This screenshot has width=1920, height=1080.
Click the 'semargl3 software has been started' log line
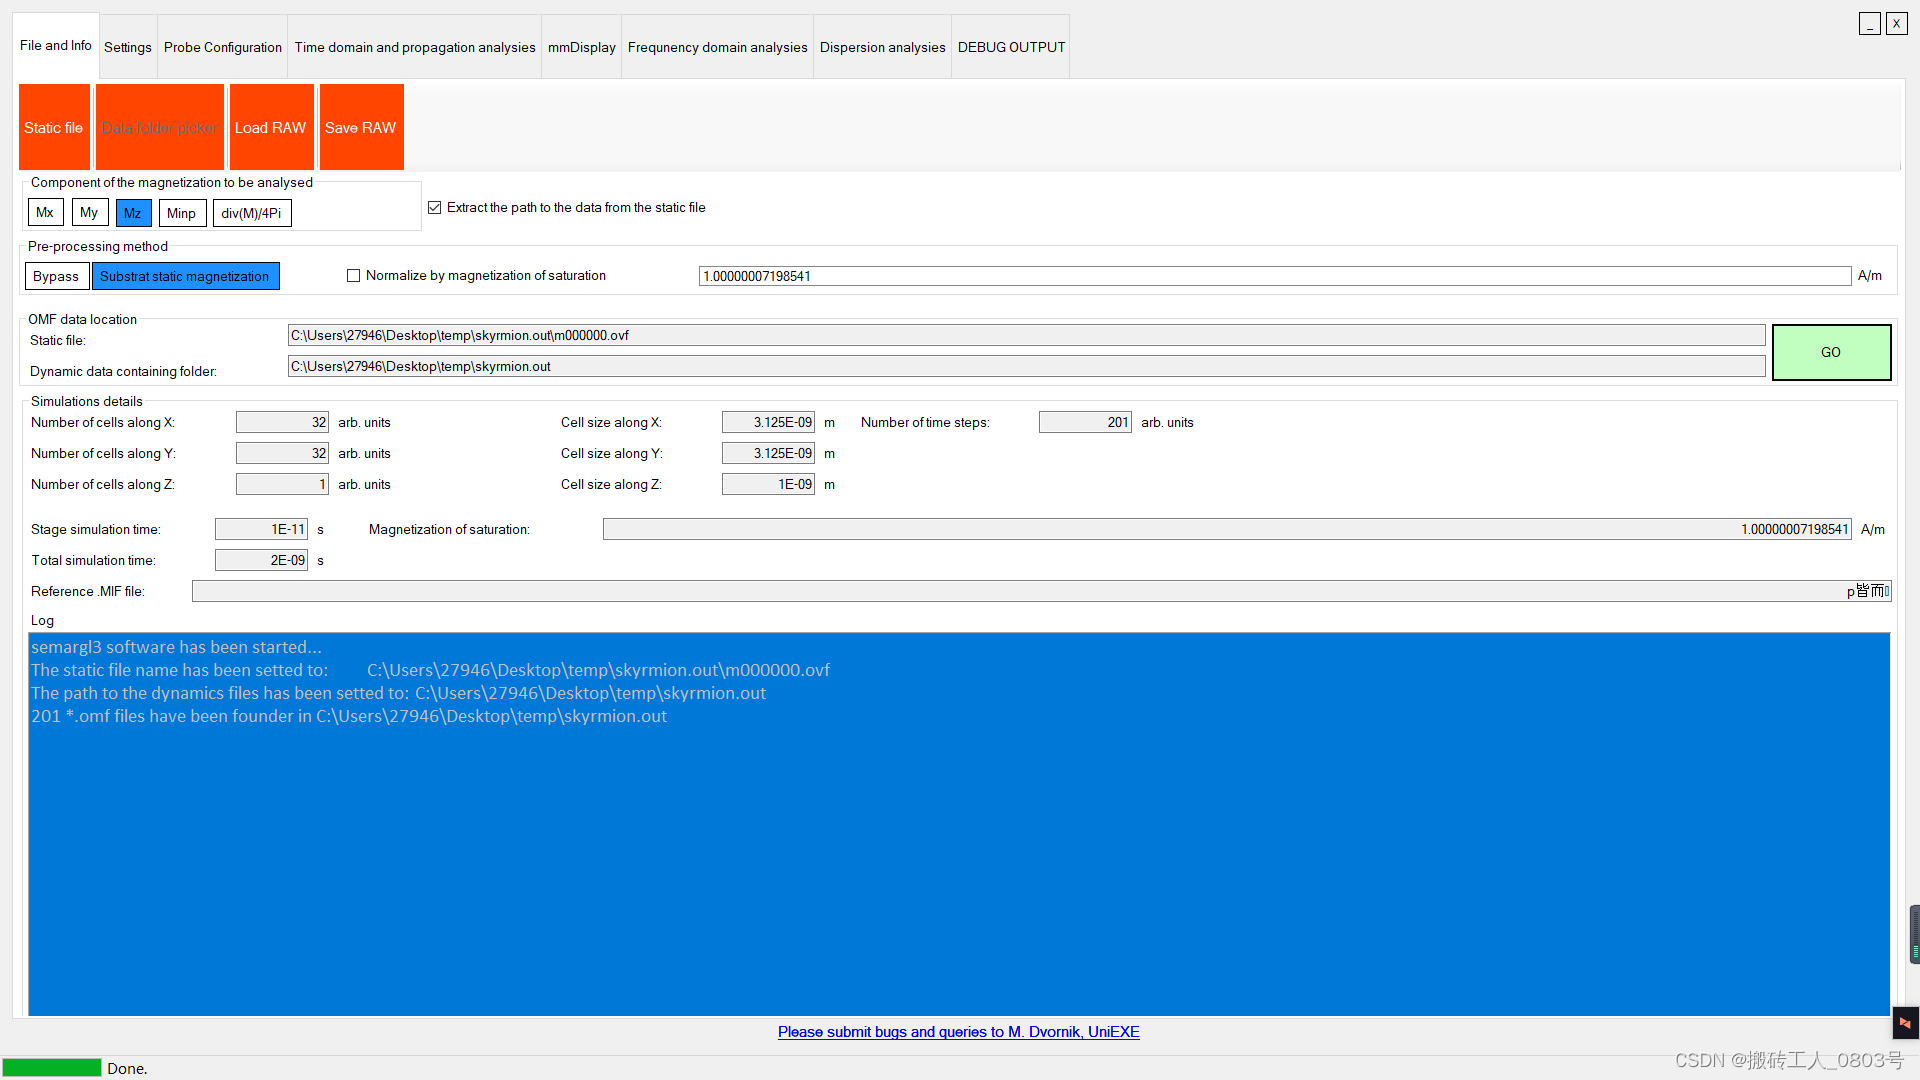pyautogui.click(x=177, y=647)
